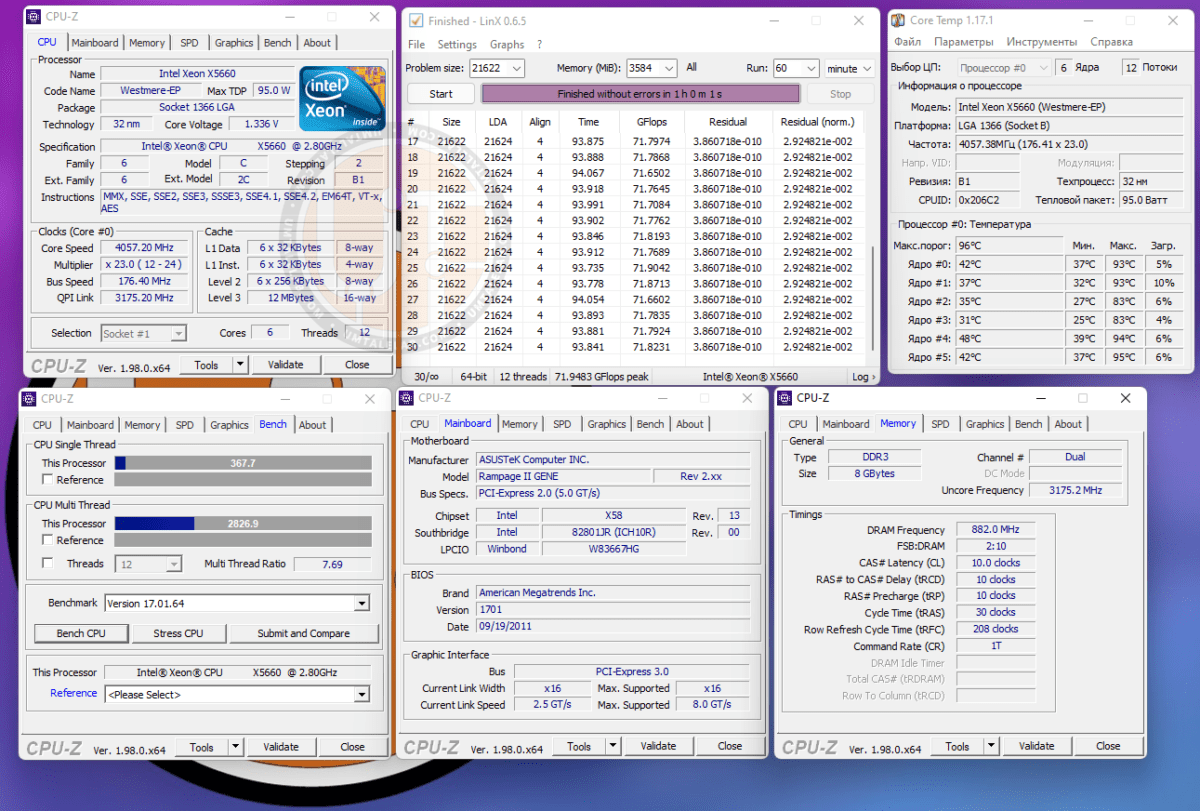1200x811 pixels.
Task: Click the LinX 'Finished without errors' progress bar
Action: [x=640, y=94]
